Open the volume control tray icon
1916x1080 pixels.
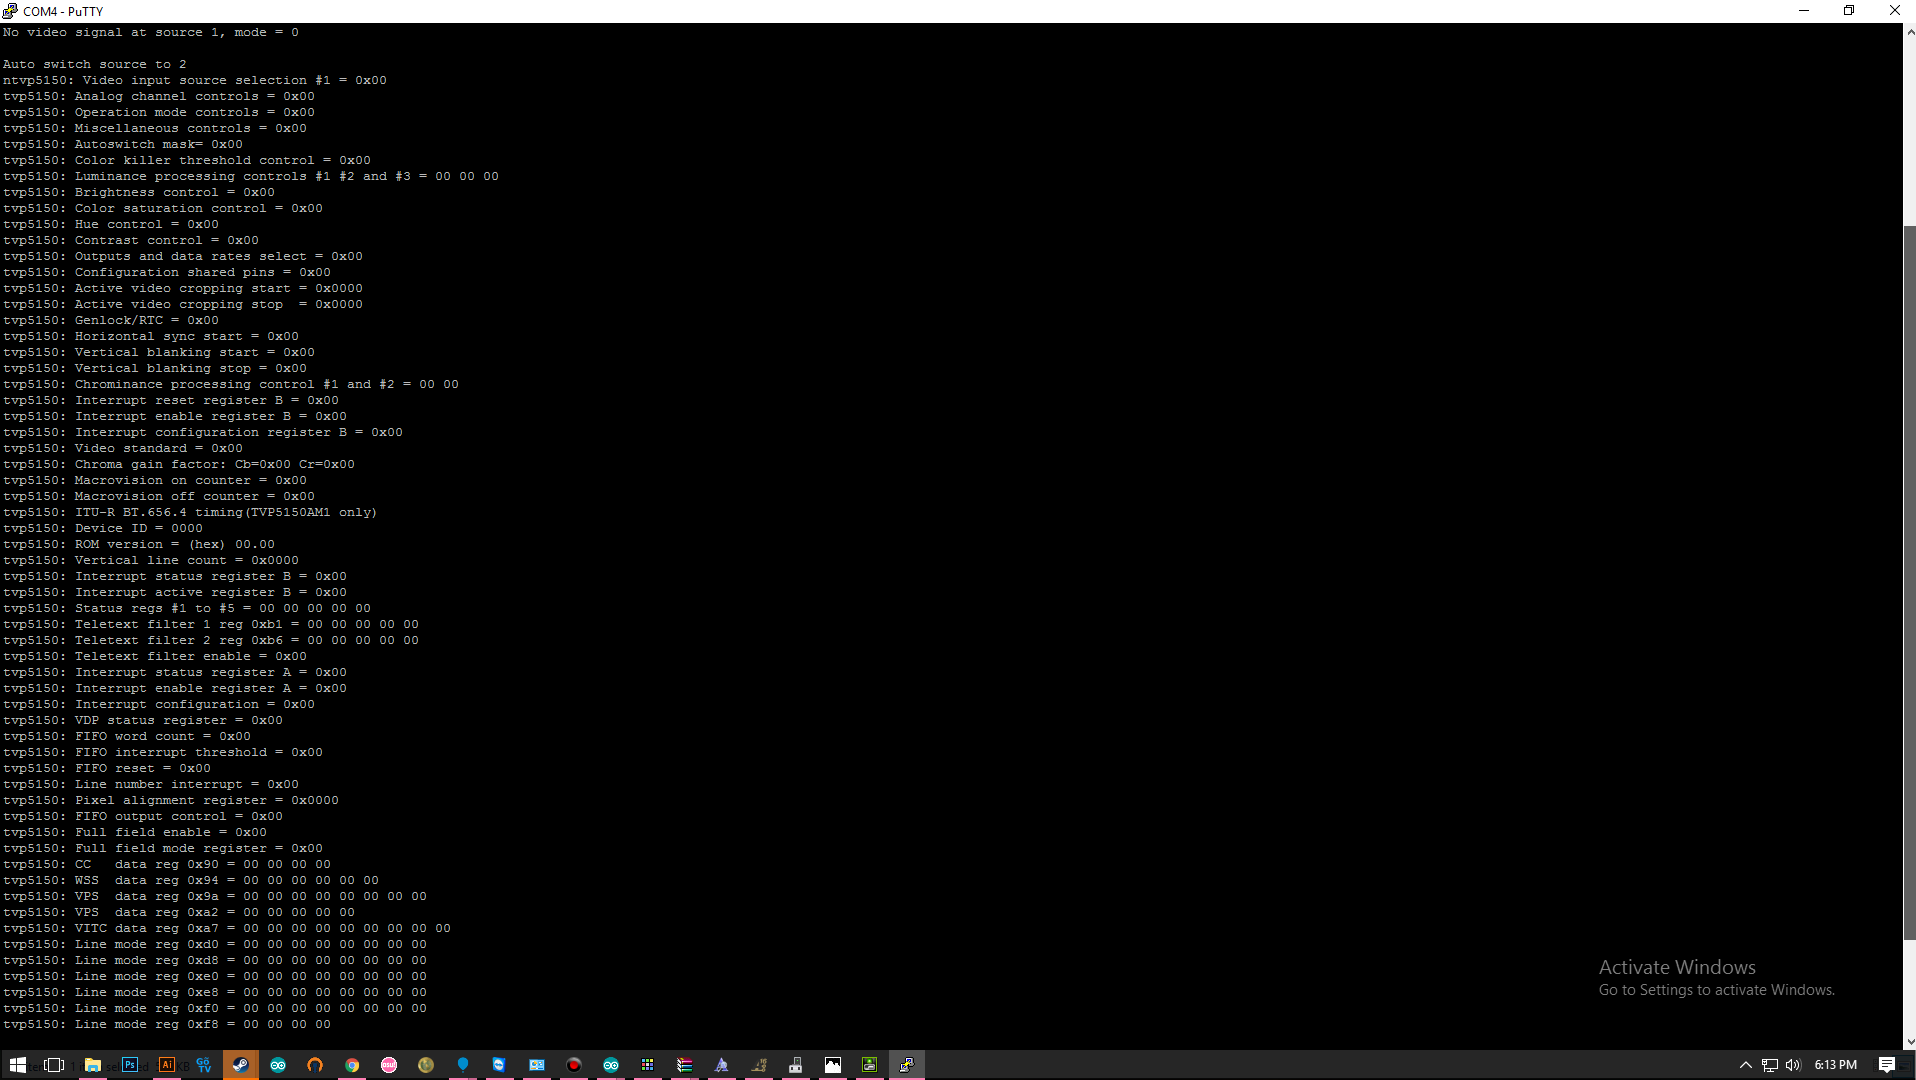tap(1793, 1065)
